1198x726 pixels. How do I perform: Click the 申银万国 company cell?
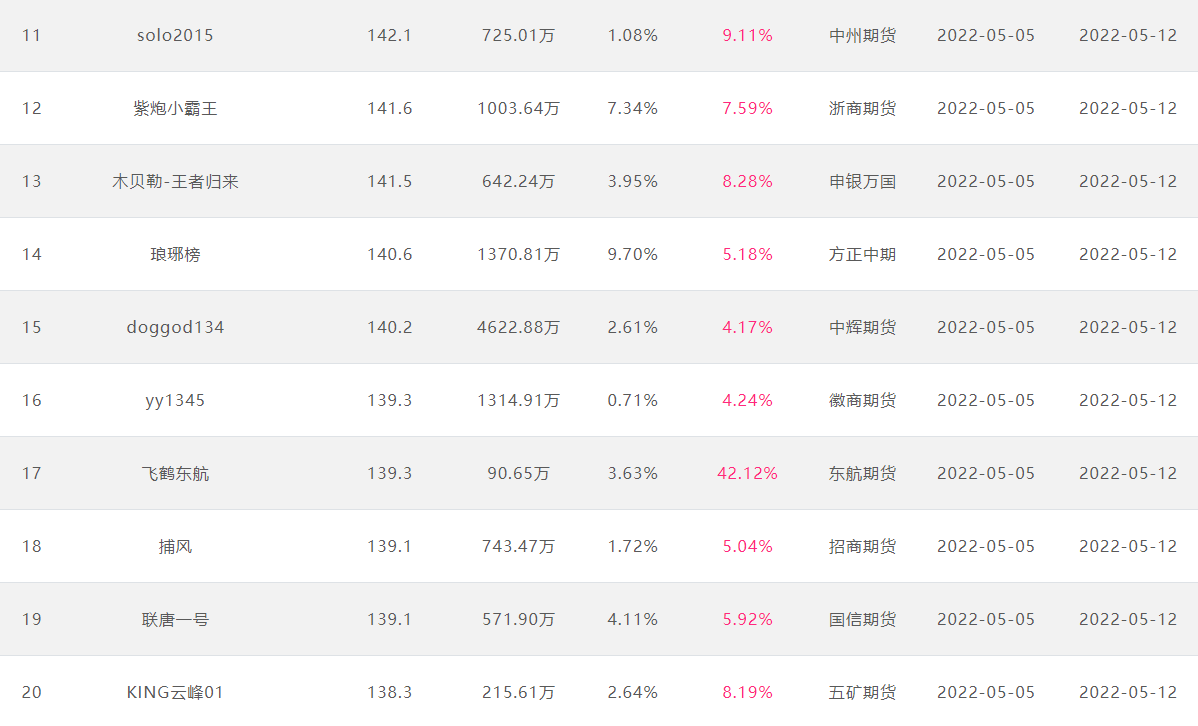pyautogui.click(x=863, y=181)
